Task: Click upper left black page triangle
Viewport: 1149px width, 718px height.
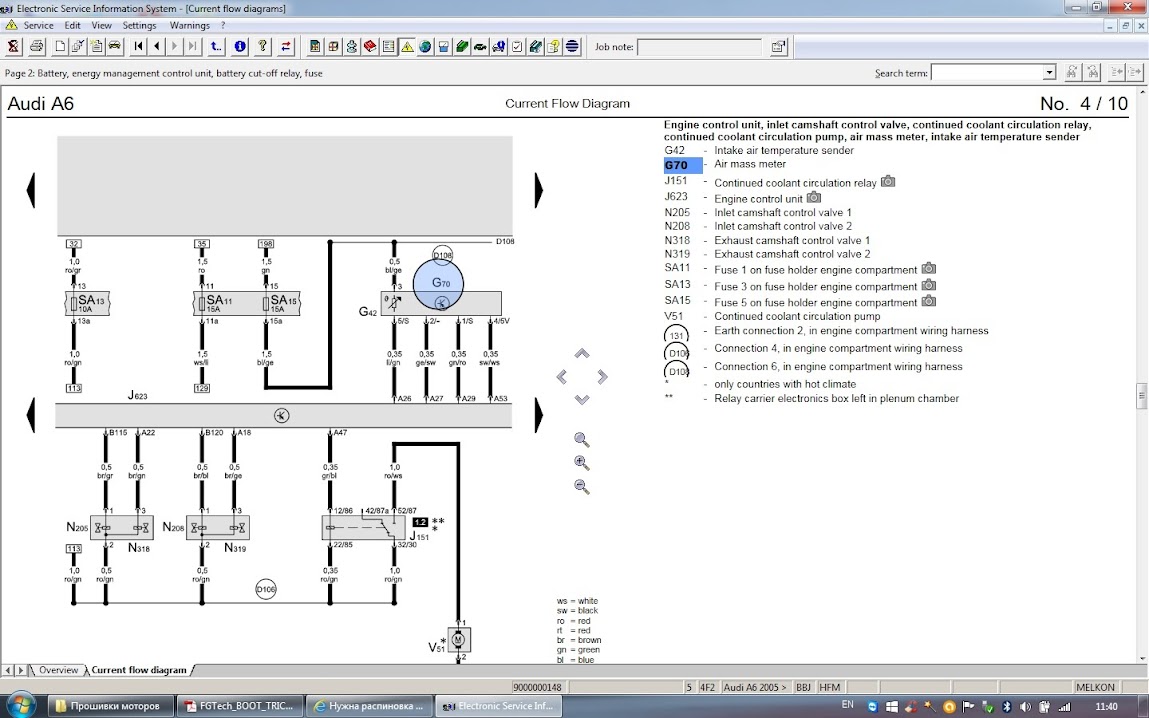Action: [31, 190]
